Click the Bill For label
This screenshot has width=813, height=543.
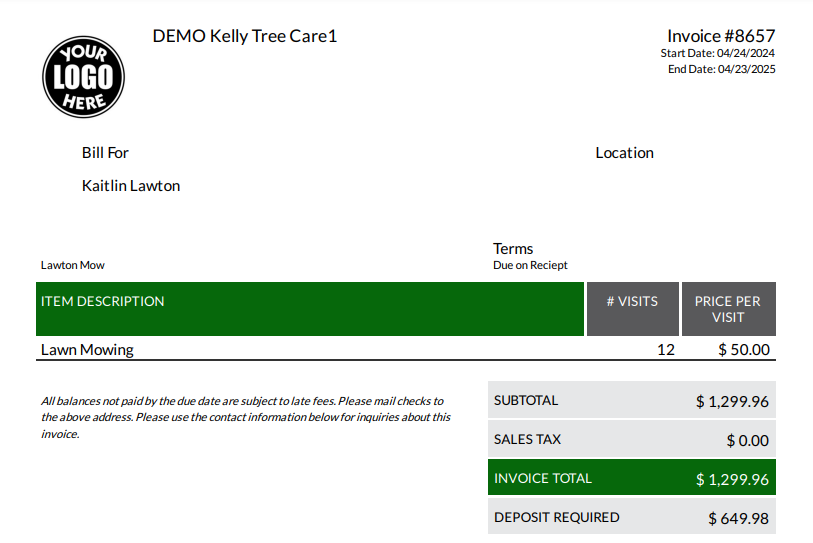pos(105,153)
